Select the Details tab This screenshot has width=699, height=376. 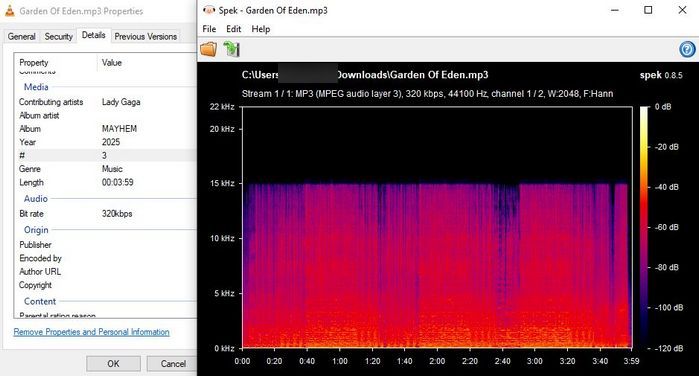tap(93, 35)
